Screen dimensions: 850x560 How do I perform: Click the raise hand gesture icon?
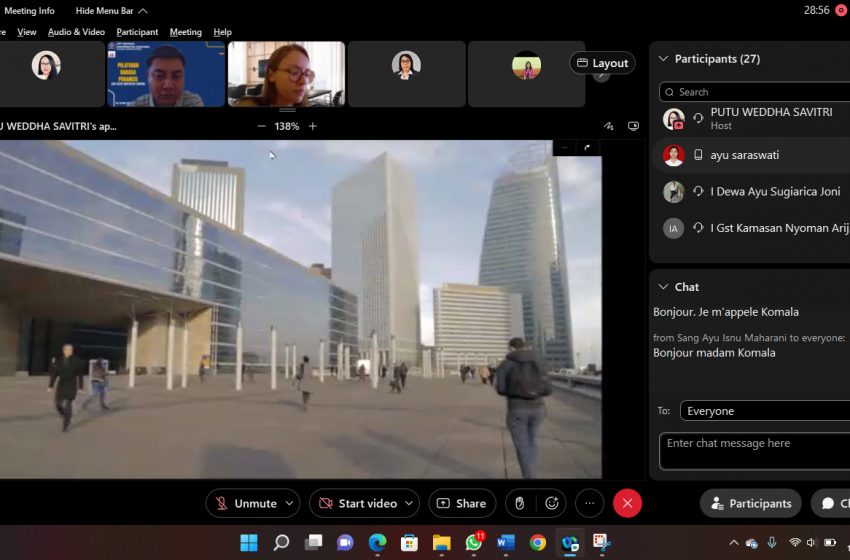tap(519, 503)
